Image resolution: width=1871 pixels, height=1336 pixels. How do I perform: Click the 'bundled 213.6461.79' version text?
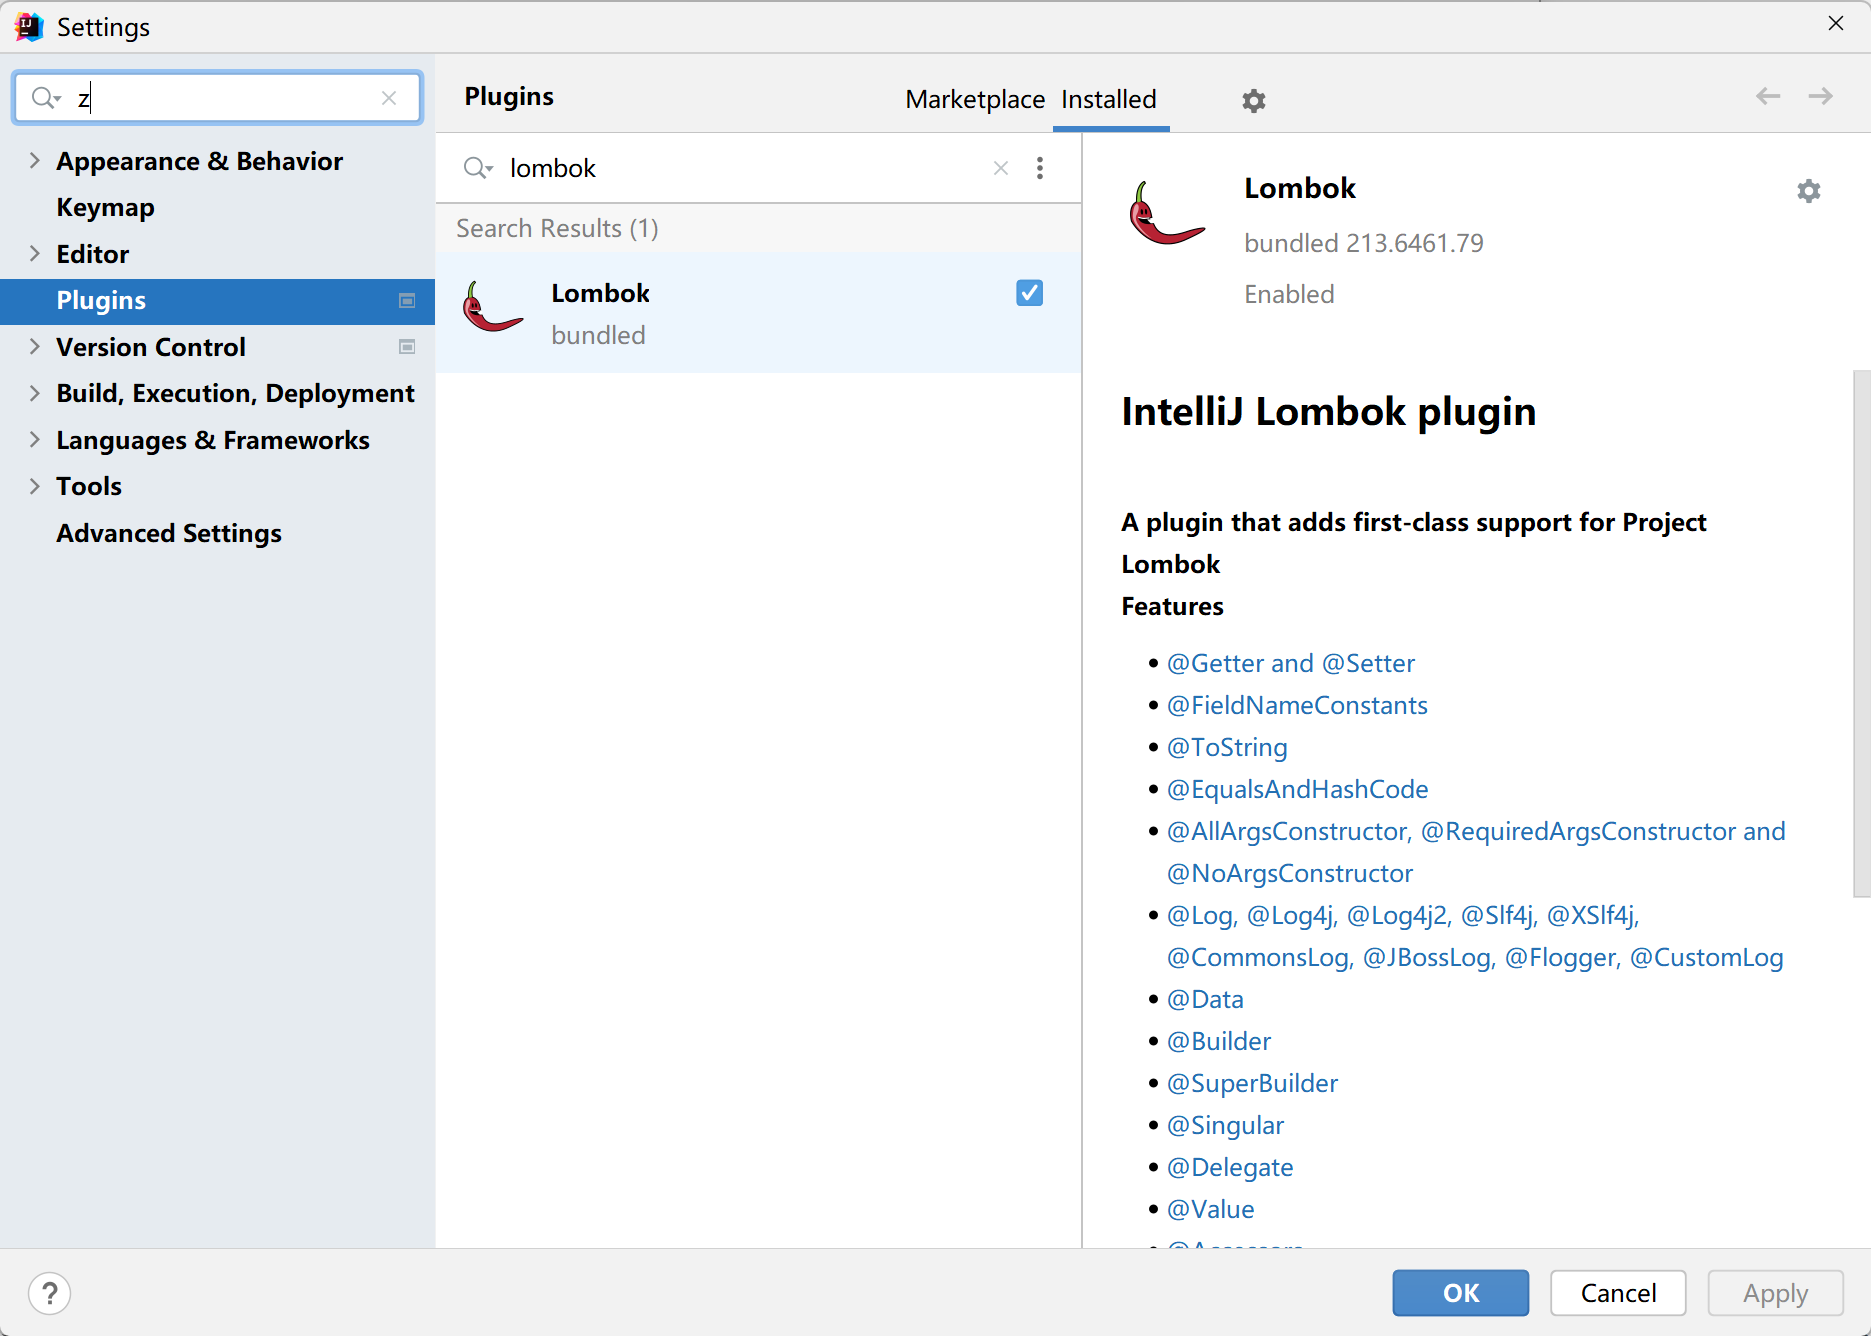(x=1363, y=243)
